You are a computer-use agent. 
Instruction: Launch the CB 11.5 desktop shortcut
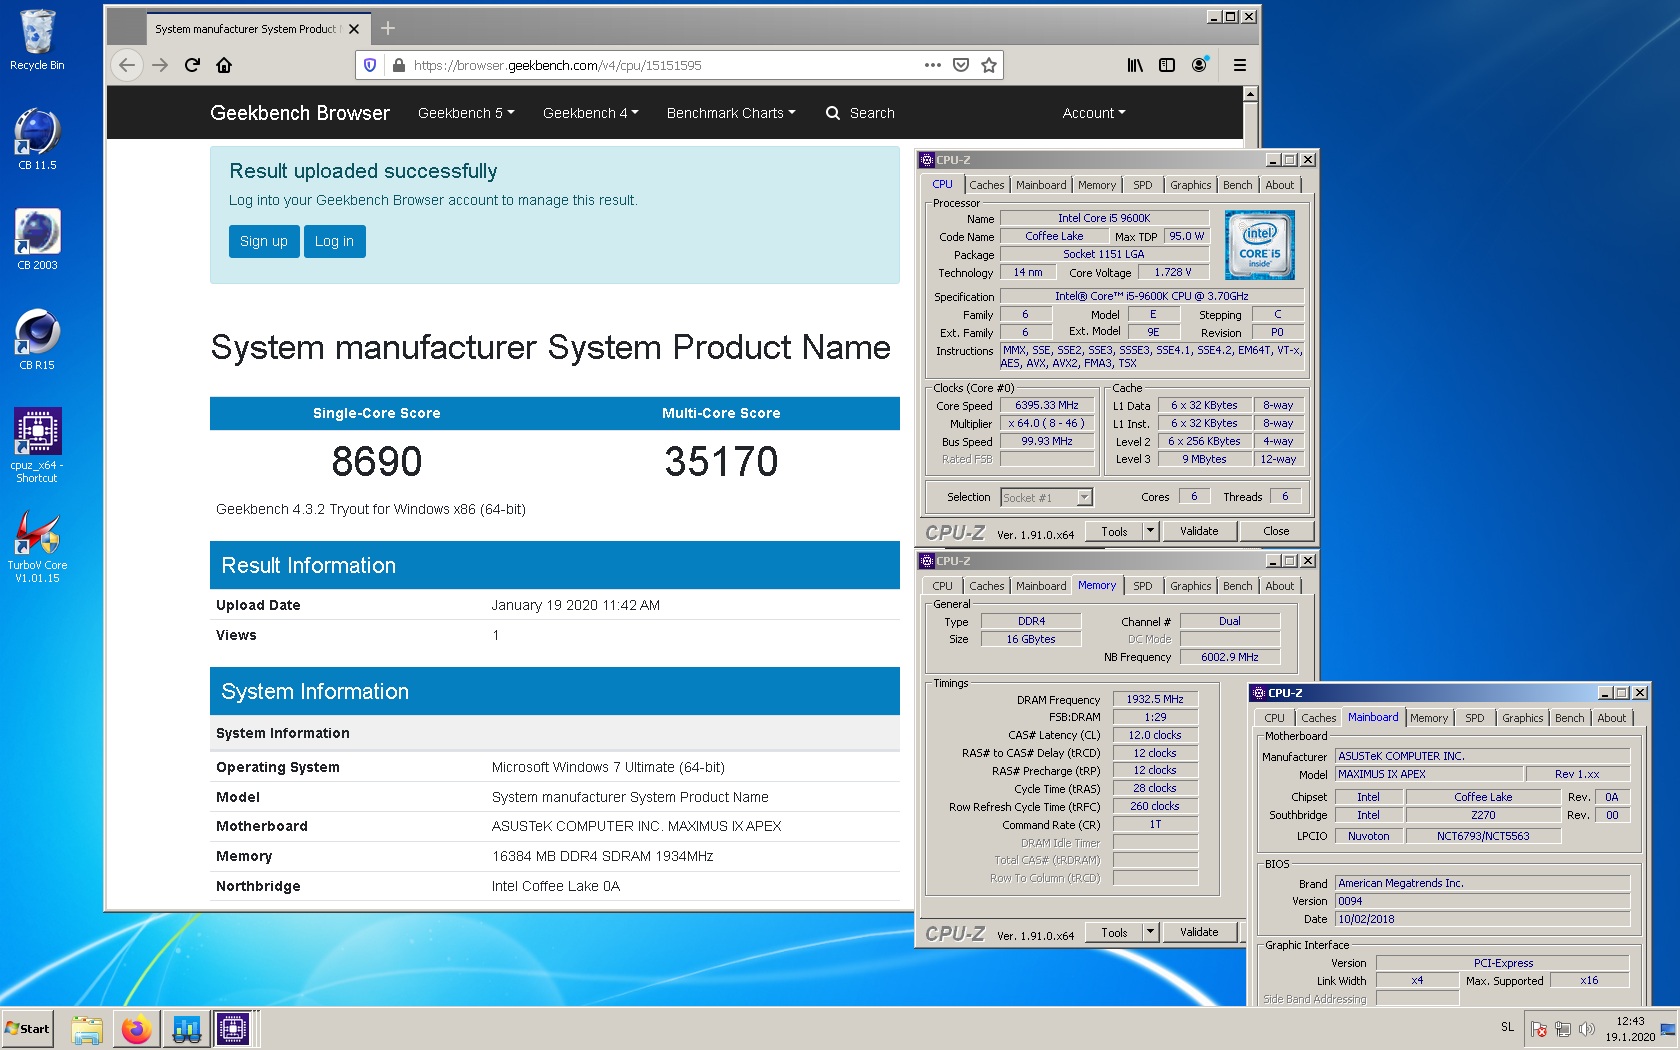[37, 139]
